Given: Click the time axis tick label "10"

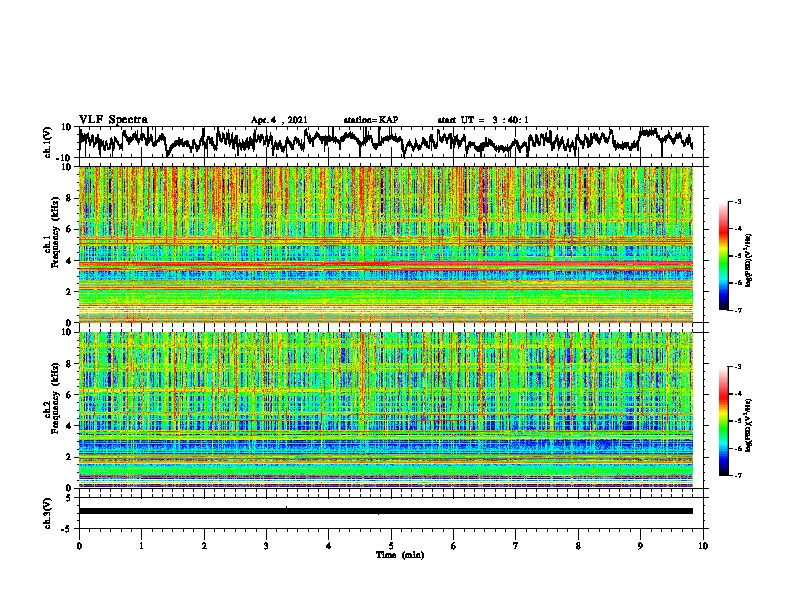Looking at the screenshot, I should [703, 546].
